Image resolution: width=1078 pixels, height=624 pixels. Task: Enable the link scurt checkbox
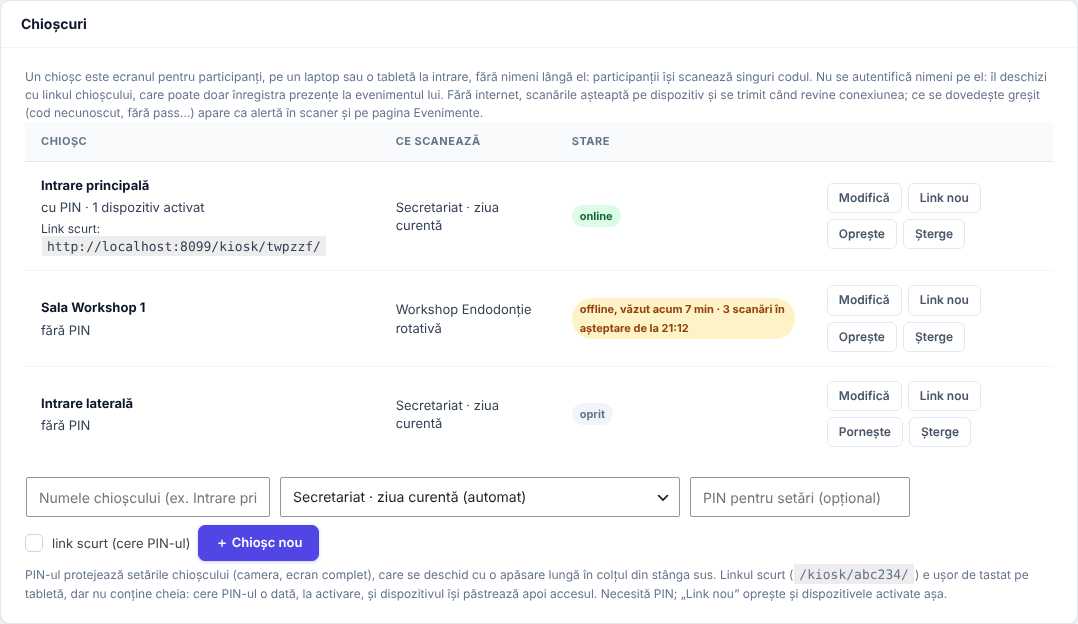pyautogui.click(x=34, y=543)
